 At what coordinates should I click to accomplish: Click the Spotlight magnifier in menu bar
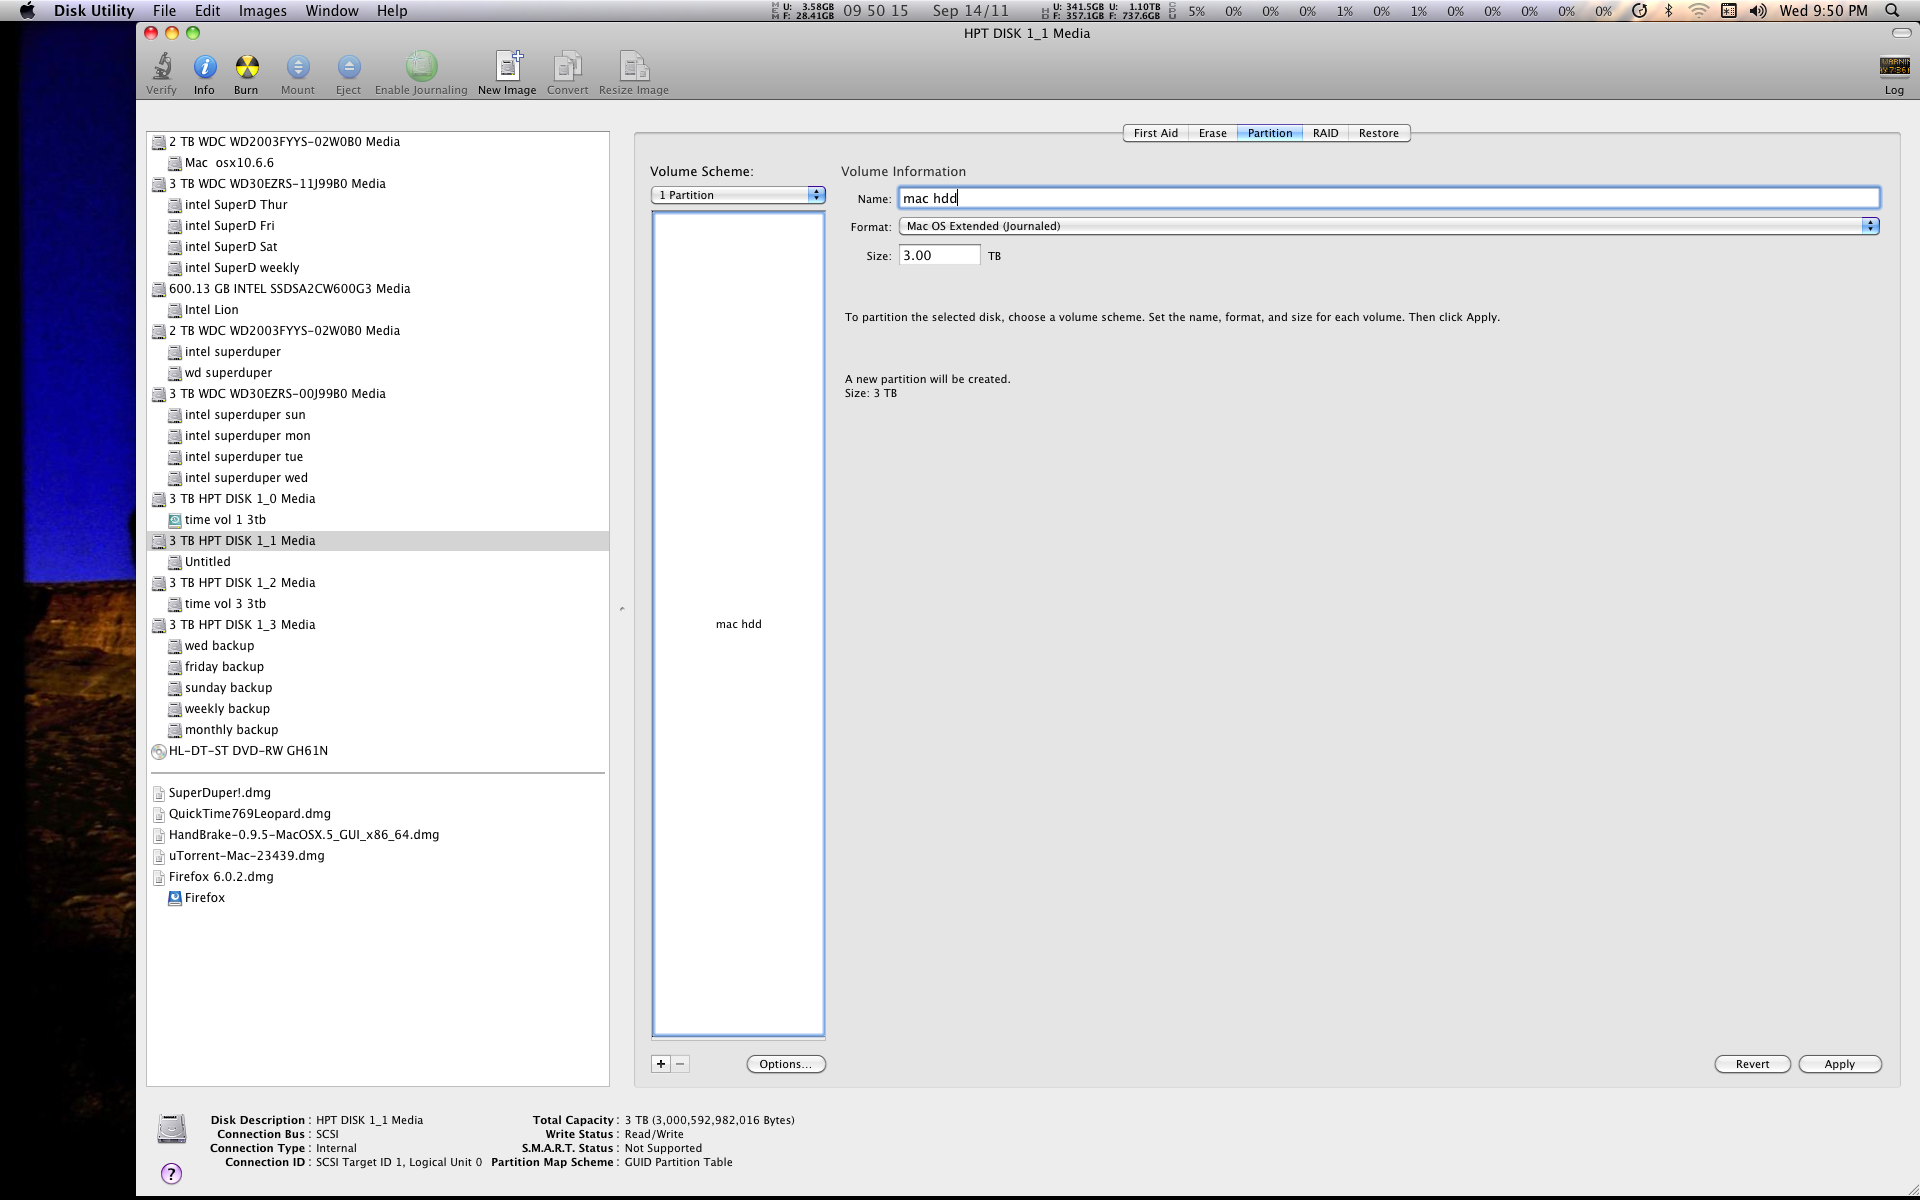click(1892, 11)
